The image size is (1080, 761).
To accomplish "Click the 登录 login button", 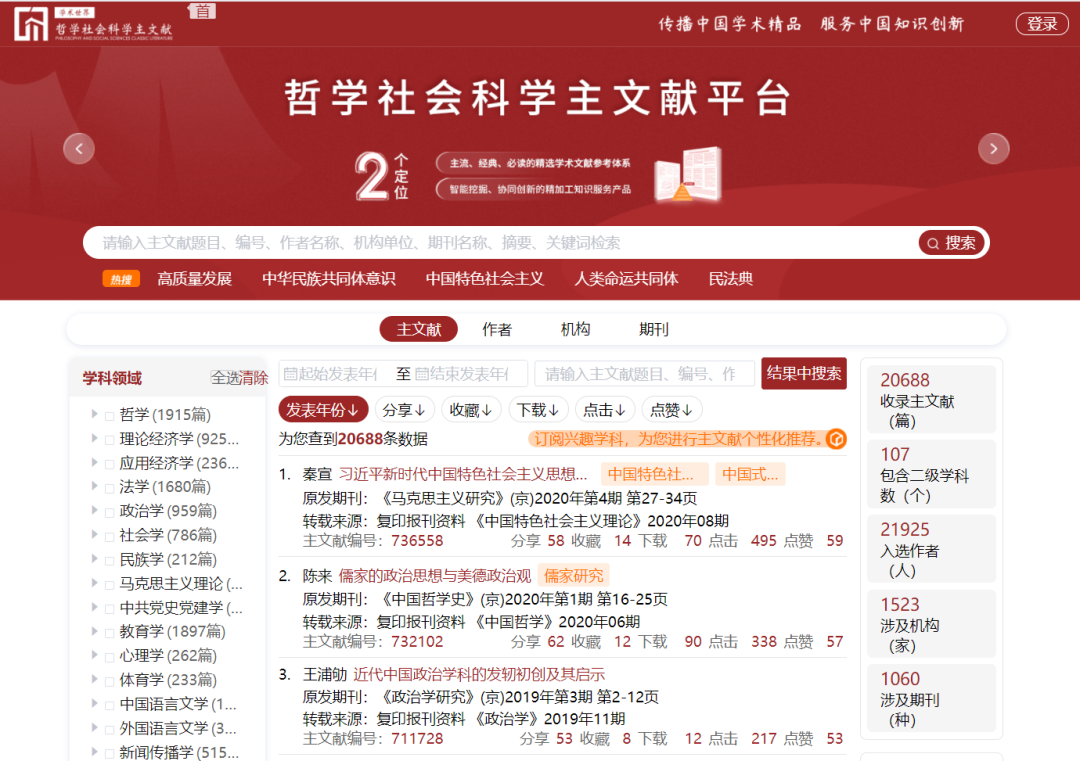I will point(1042,24).
